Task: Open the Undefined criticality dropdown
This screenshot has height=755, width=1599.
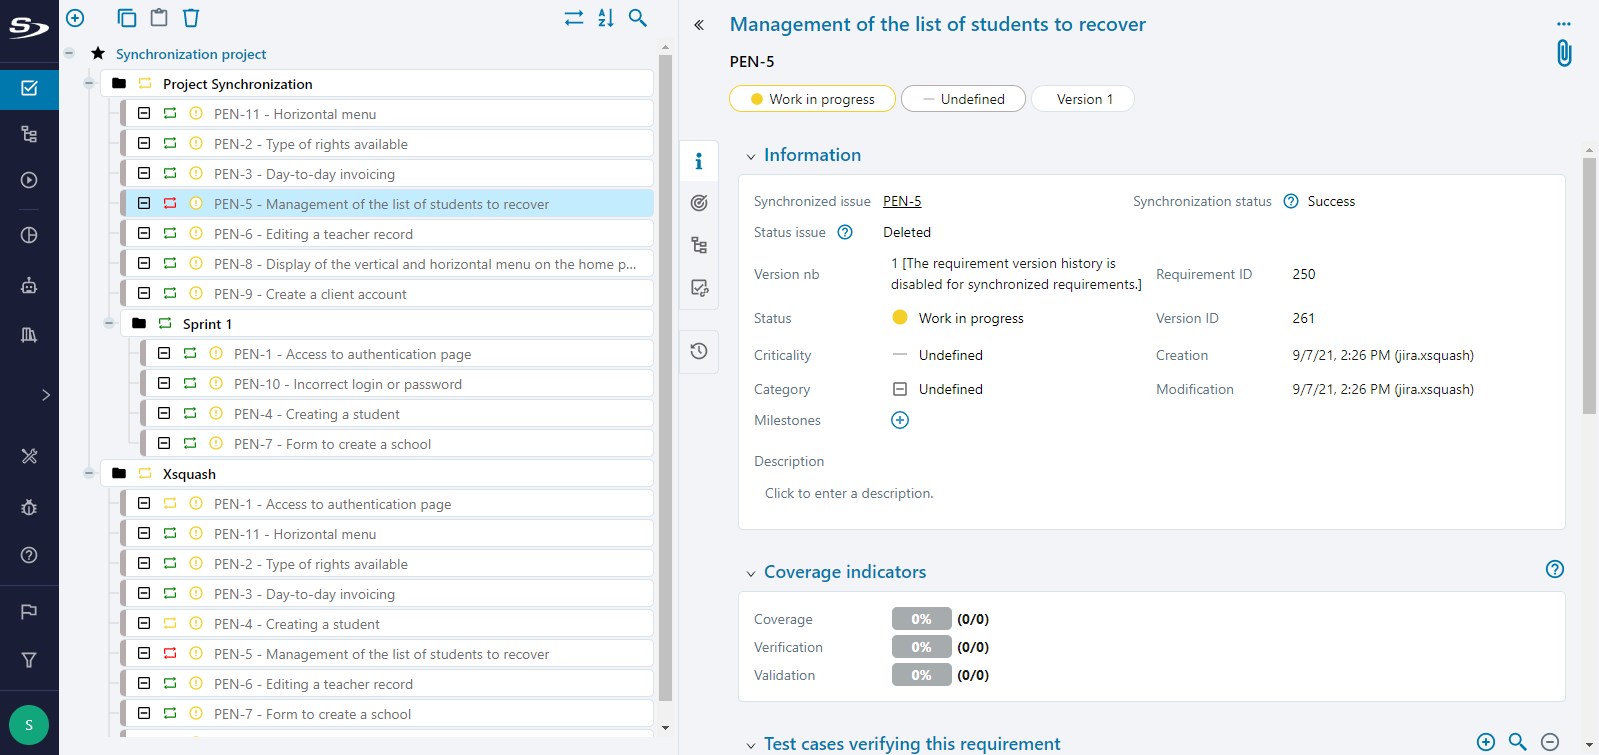Action: tap(963, 99)
